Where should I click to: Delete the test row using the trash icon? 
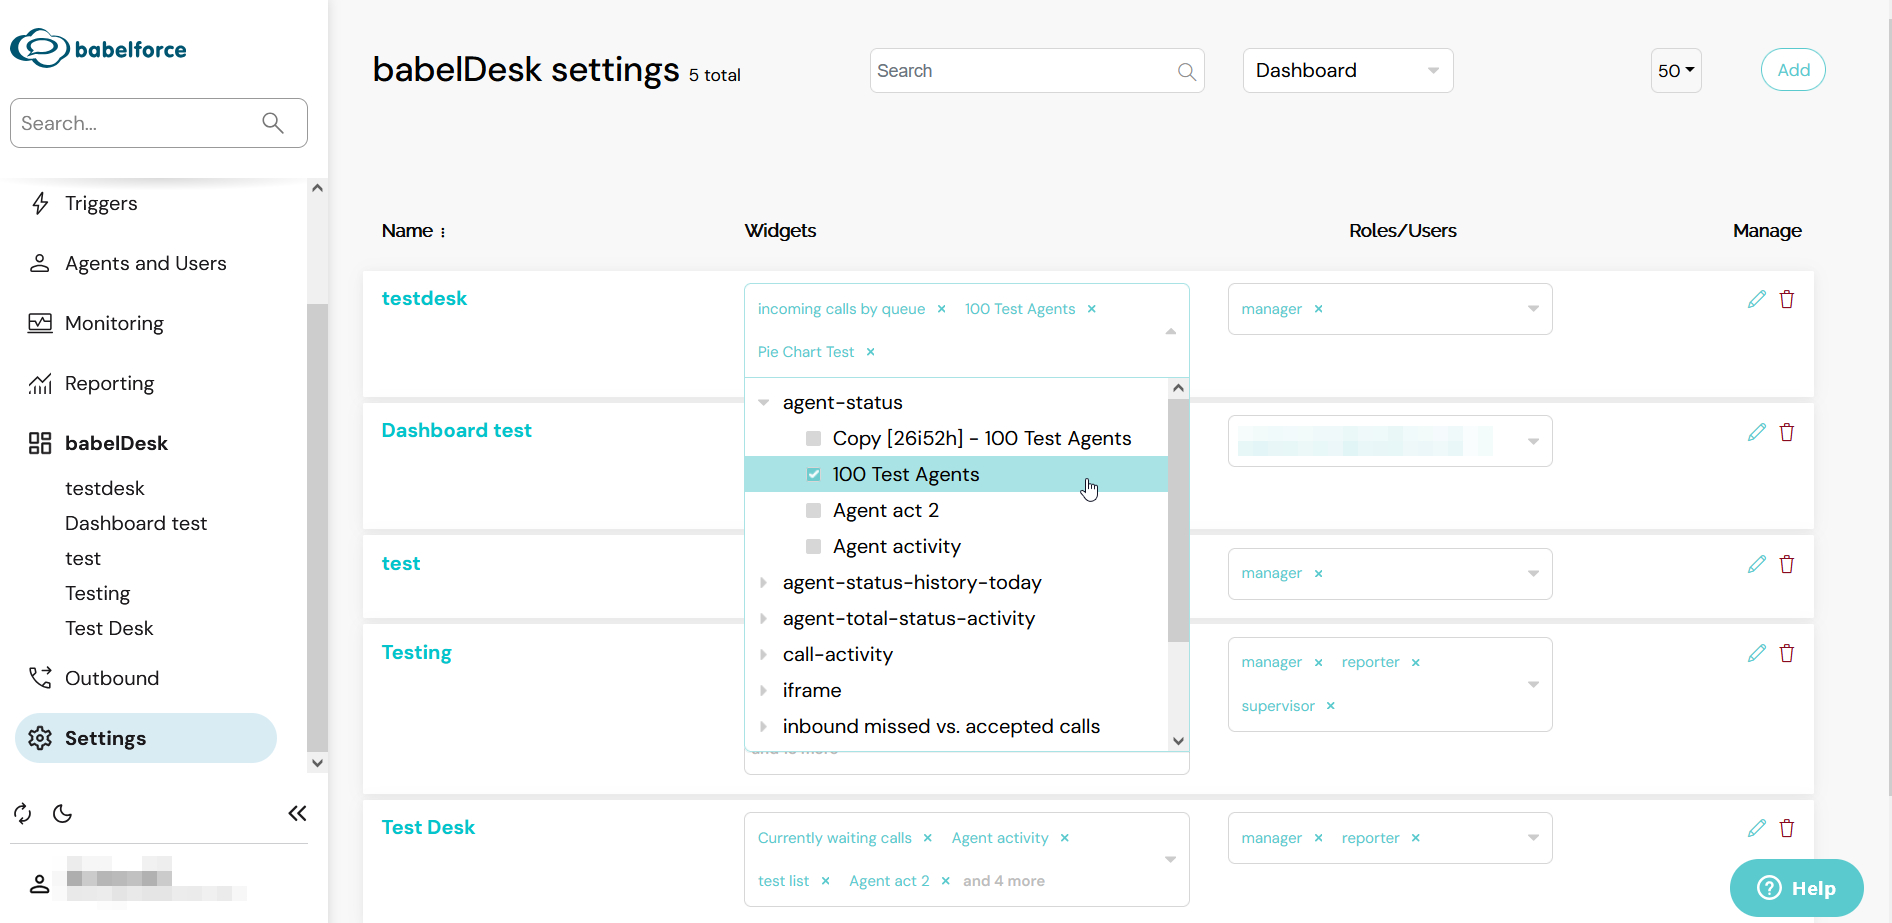[1787, 564]
